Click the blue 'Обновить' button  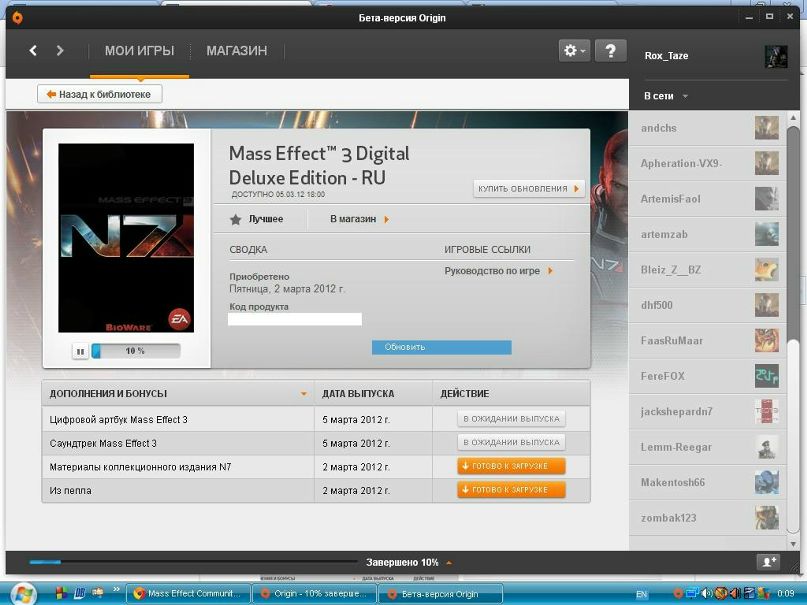click(442, 347)
